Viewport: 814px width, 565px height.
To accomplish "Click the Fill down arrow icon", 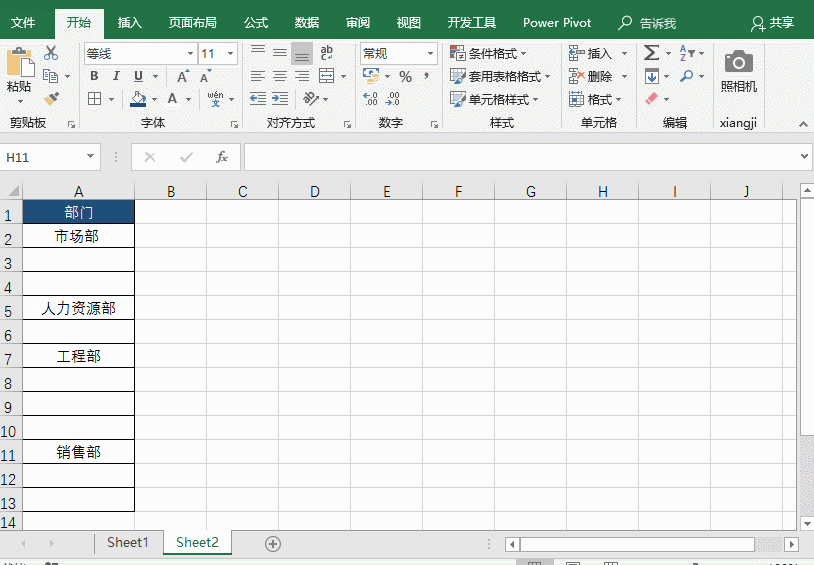I will tap(652, 76).
